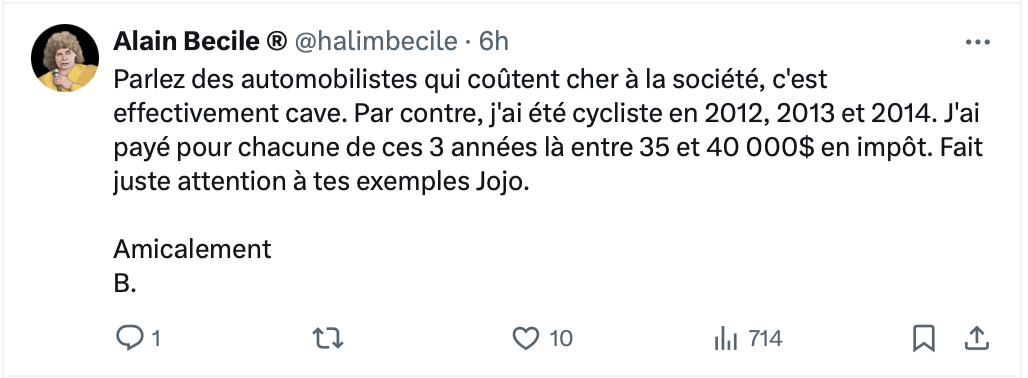Open the three-dot more options menu

(x=977, y=43)
